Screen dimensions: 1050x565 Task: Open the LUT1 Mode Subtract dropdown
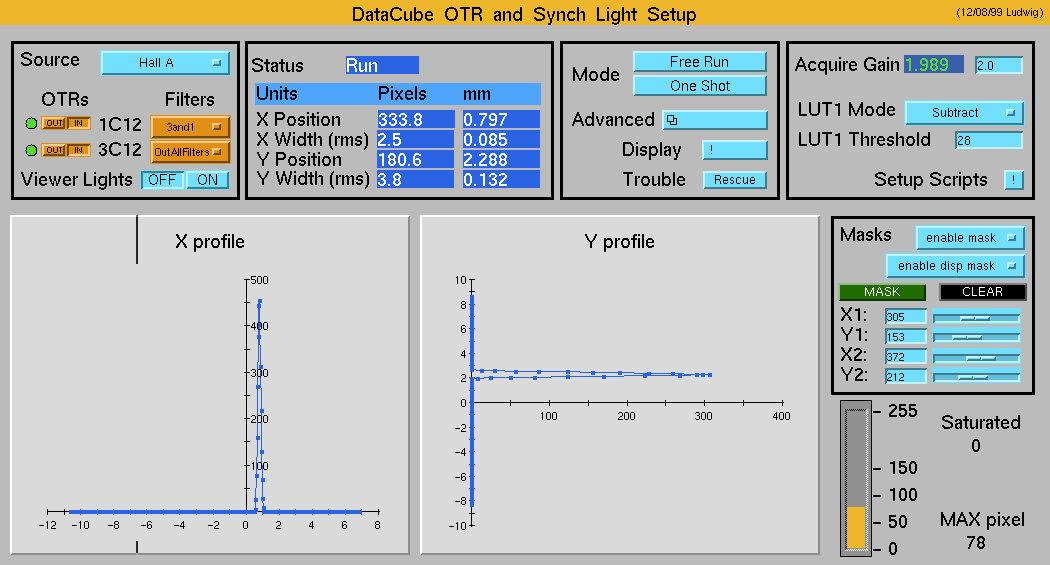pyautogui.click(x=964, y=113)
